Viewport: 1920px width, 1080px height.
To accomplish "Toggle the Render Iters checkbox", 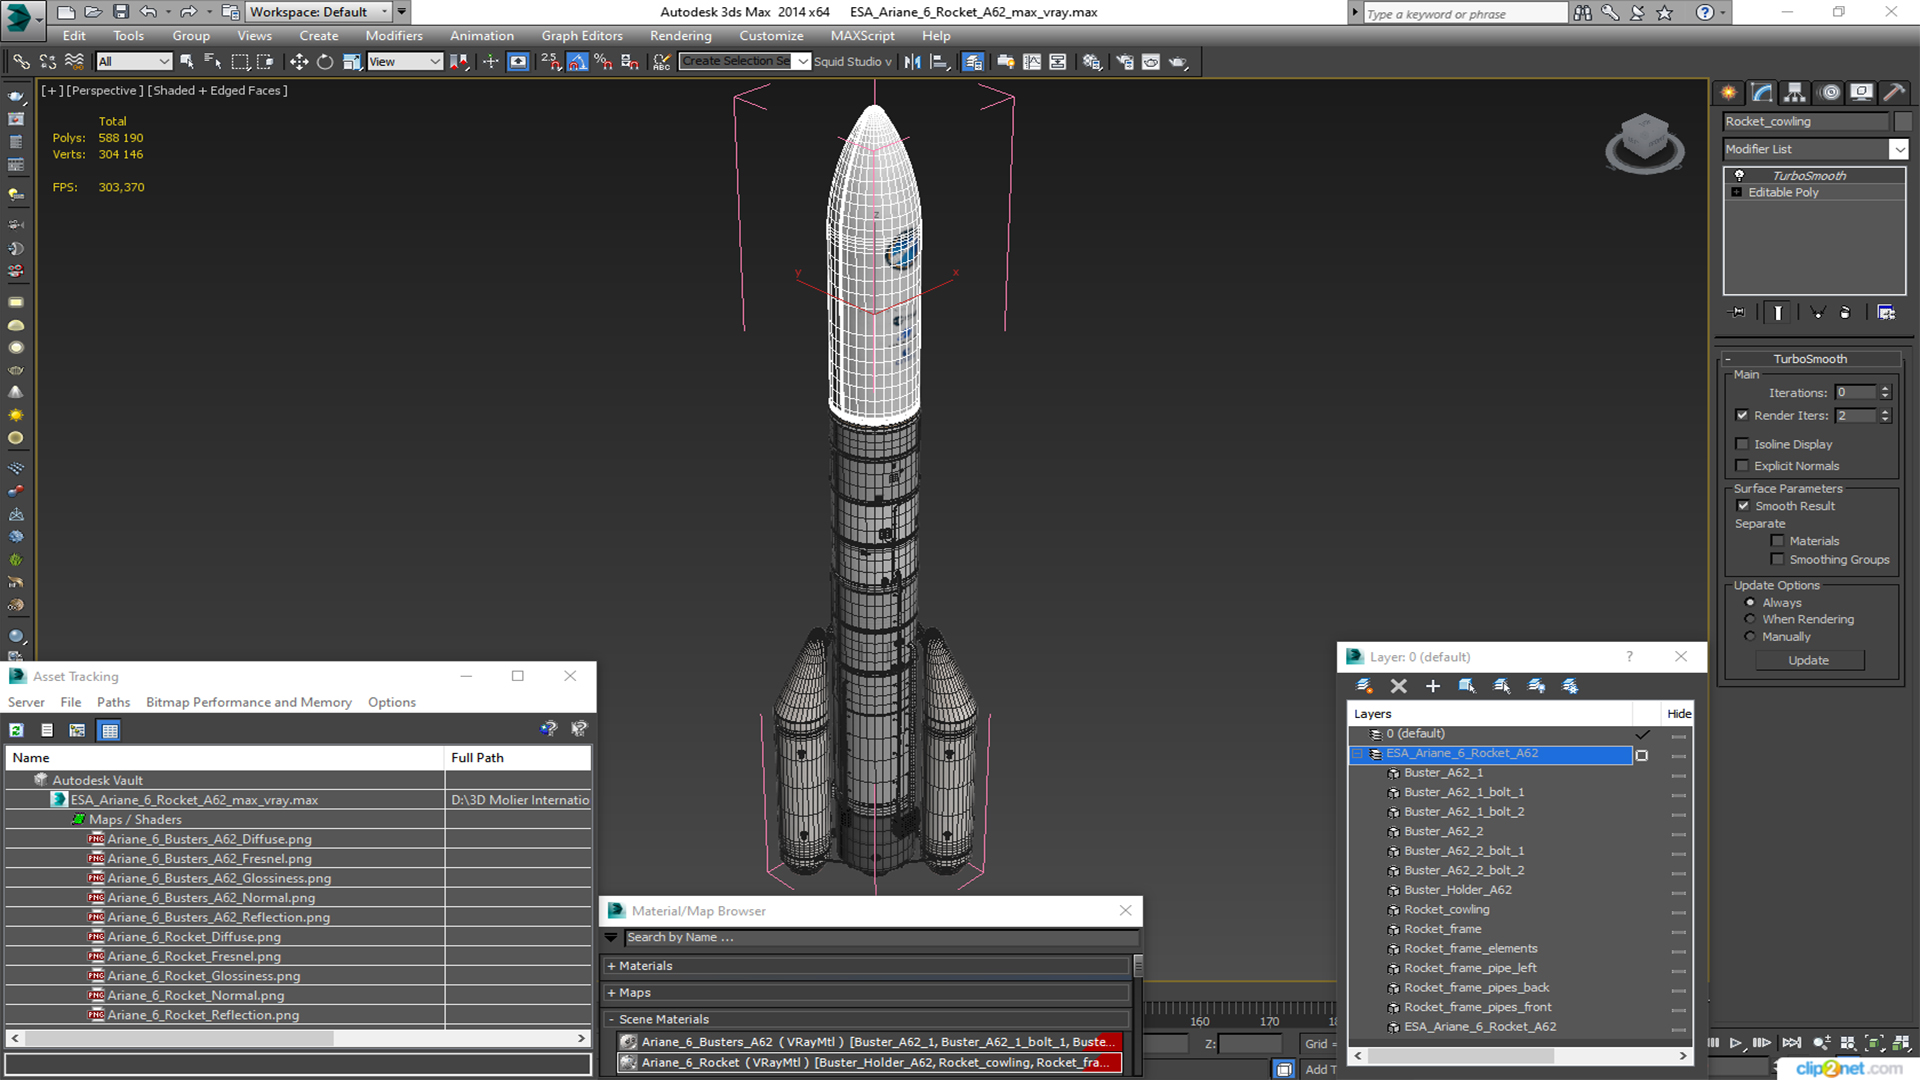I will pos(1742,415).
